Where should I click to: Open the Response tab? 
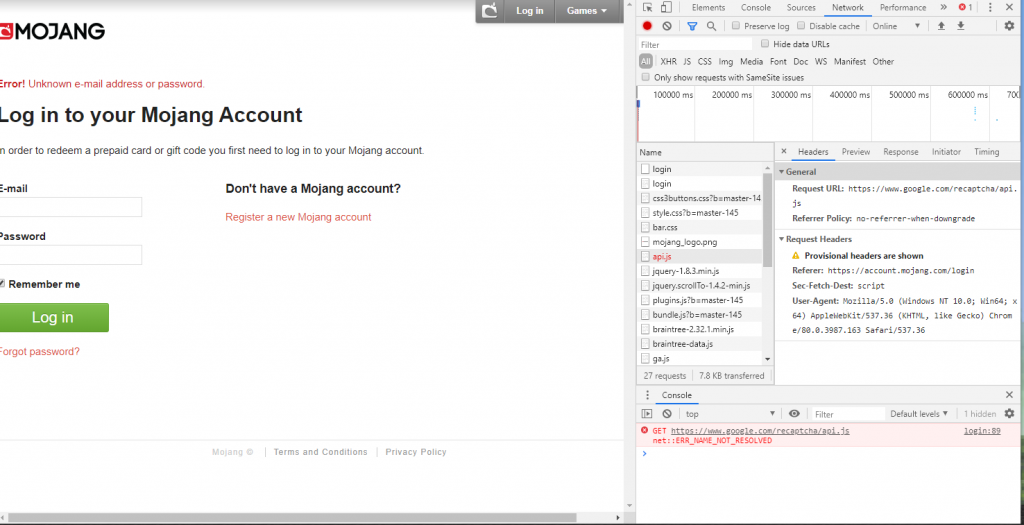(x=901, y=151)
